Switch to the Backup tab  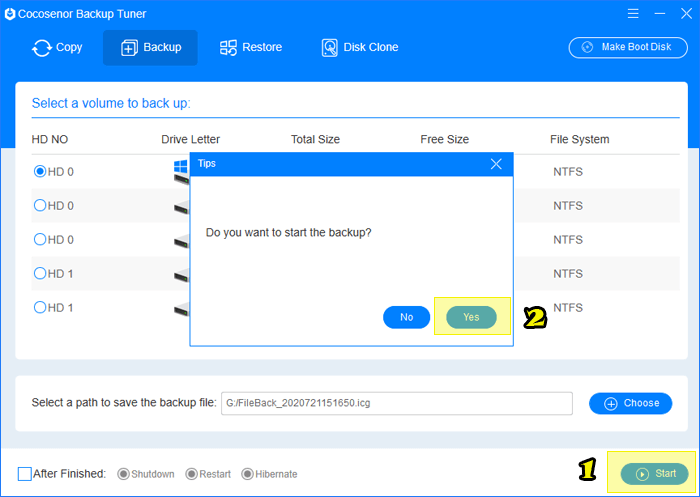pyautogui.click(x=150, y=47)
